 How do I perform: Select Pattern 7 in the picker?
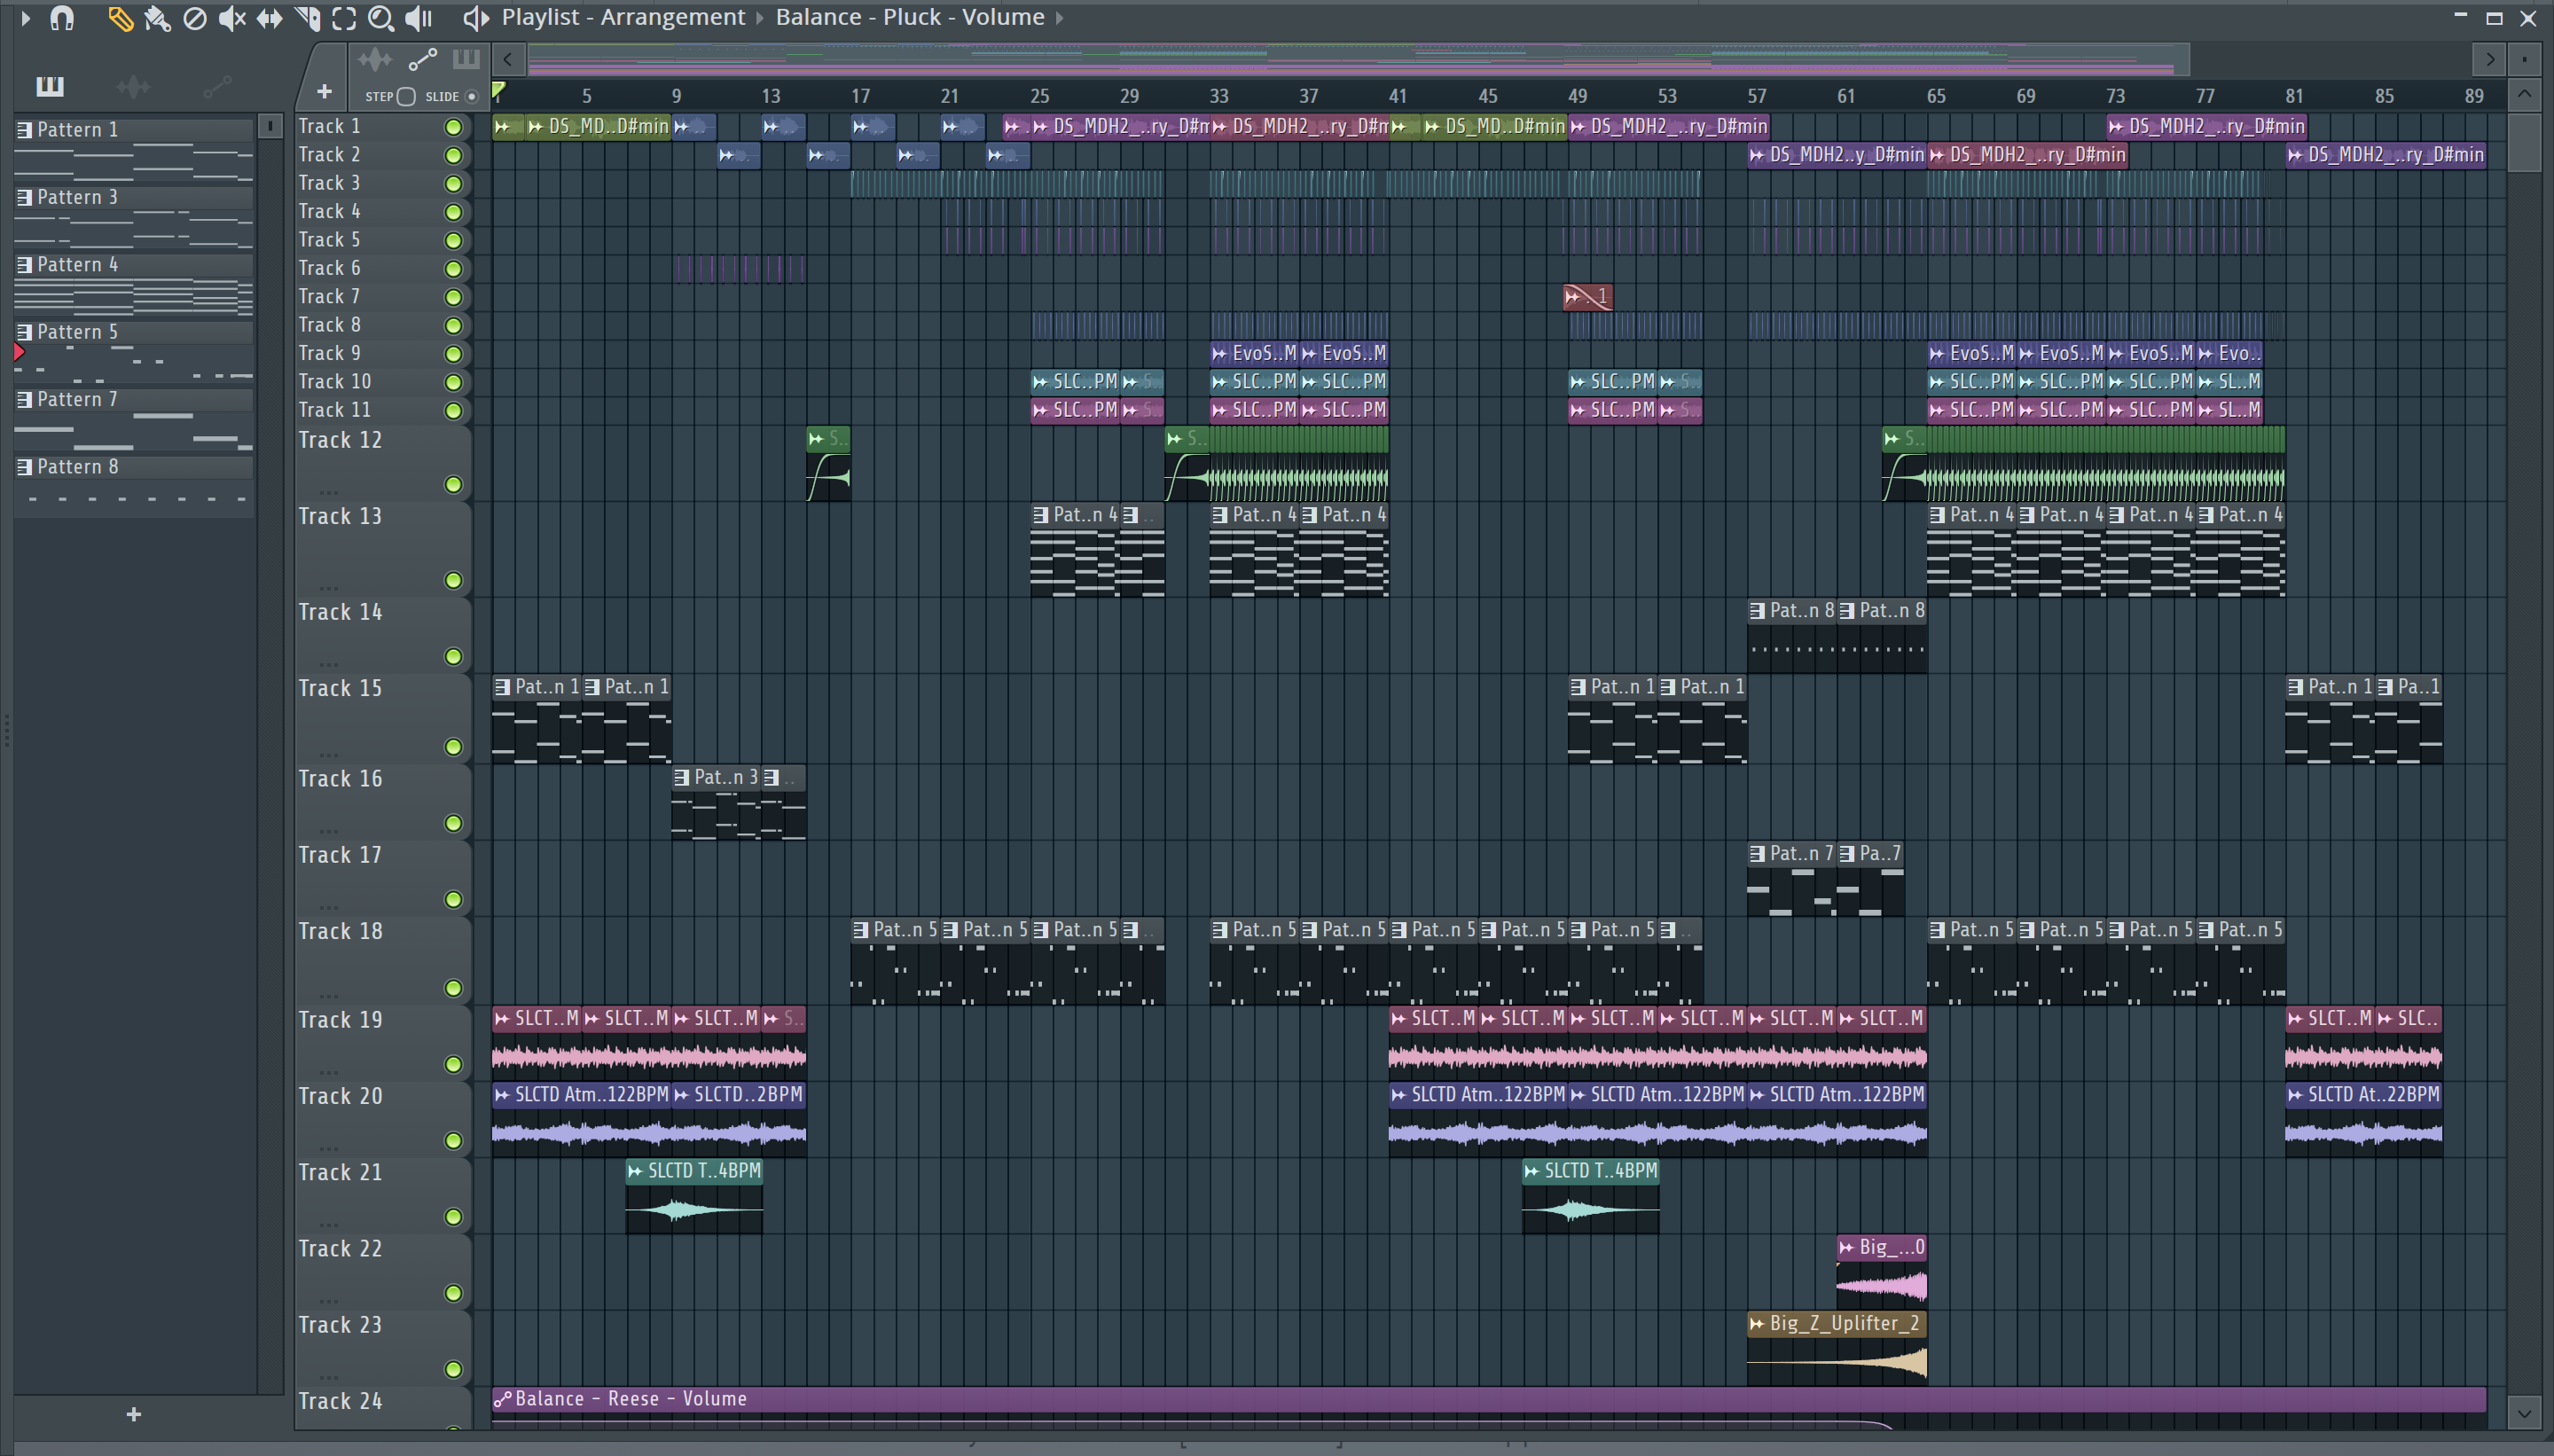134,400
